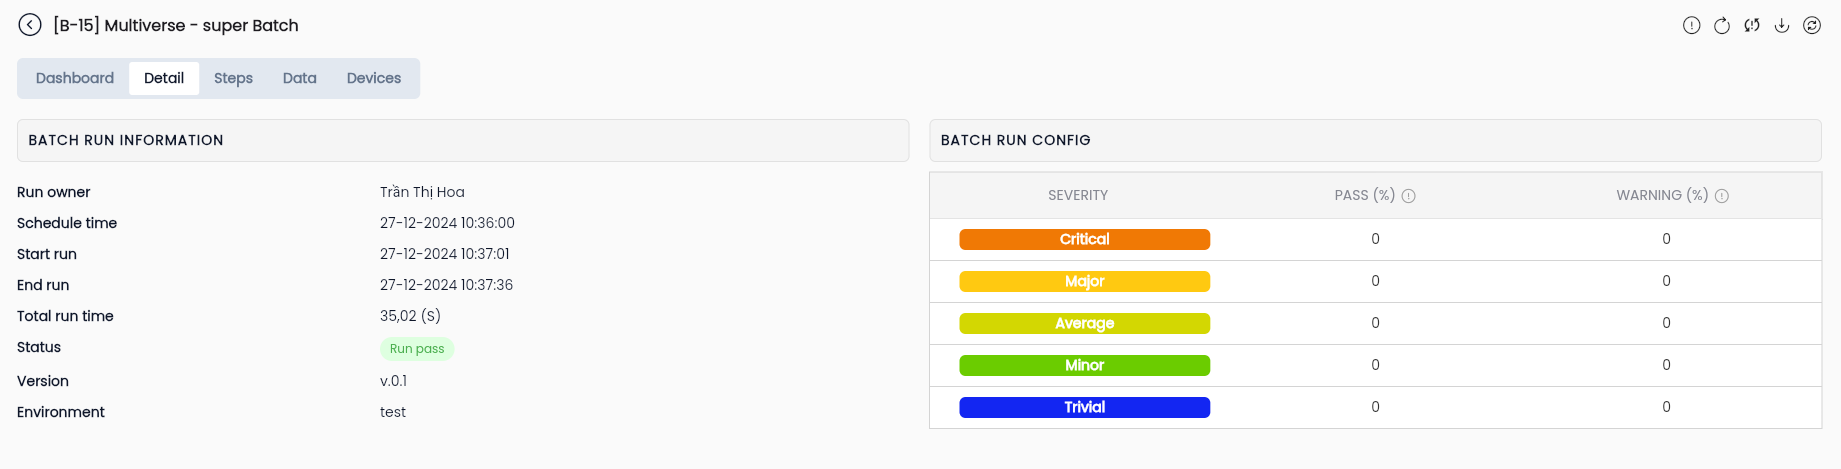The height and width of the screenshot is (469, 1841).
Task: Click the rerun circular arrow icon
Action: [x=1721, y=26]
